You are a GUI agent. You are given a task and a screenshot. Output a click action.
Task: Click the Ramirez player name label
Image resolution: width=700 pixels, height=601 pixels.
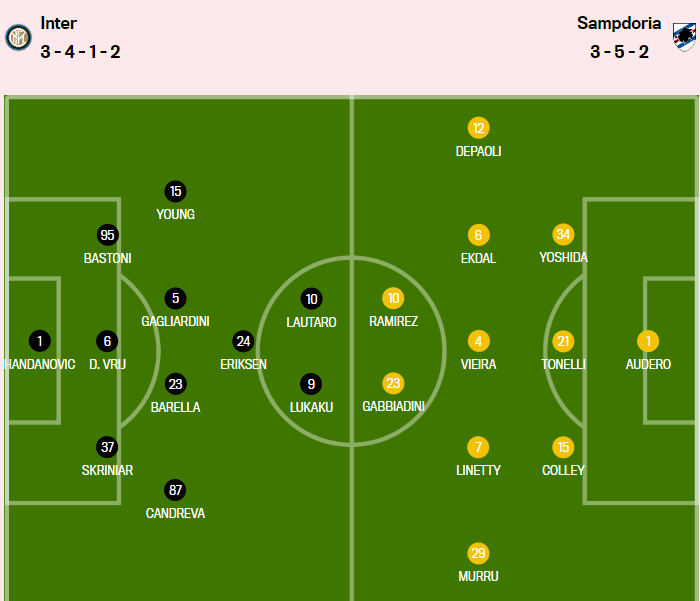tap(393, 322)
